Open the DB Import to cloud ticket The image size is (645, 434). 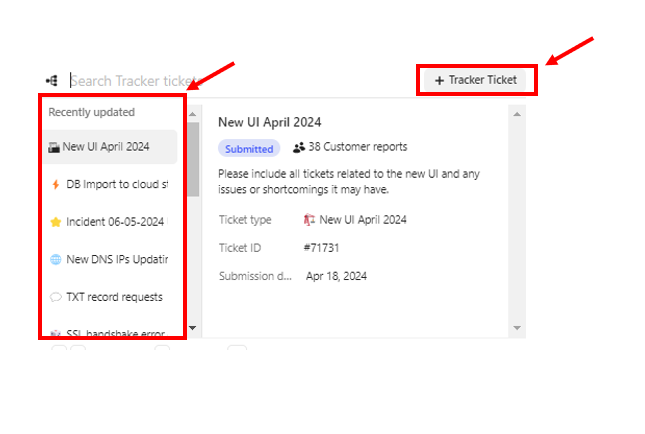[x=116, y=184]
